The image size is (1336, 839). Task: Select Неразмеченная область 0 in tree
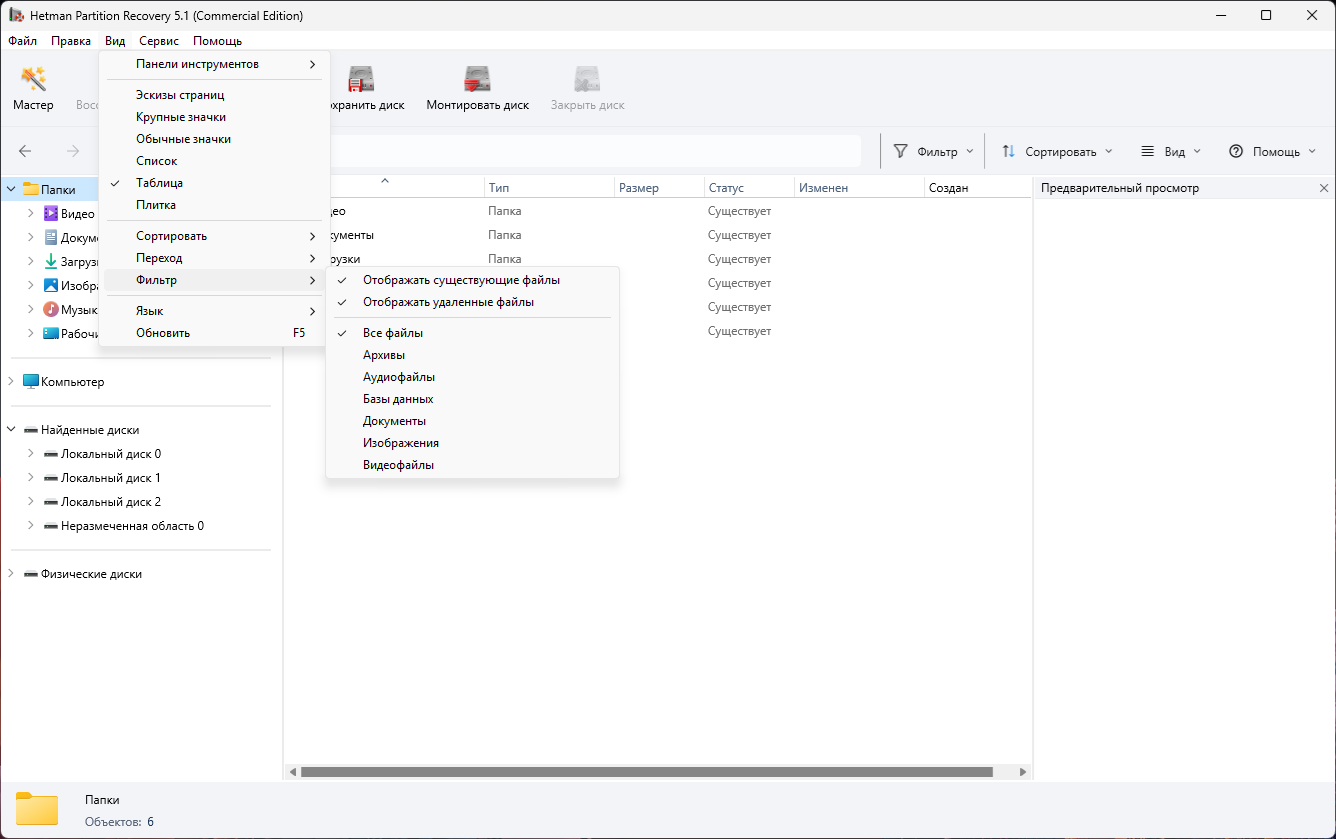[124, 525]
